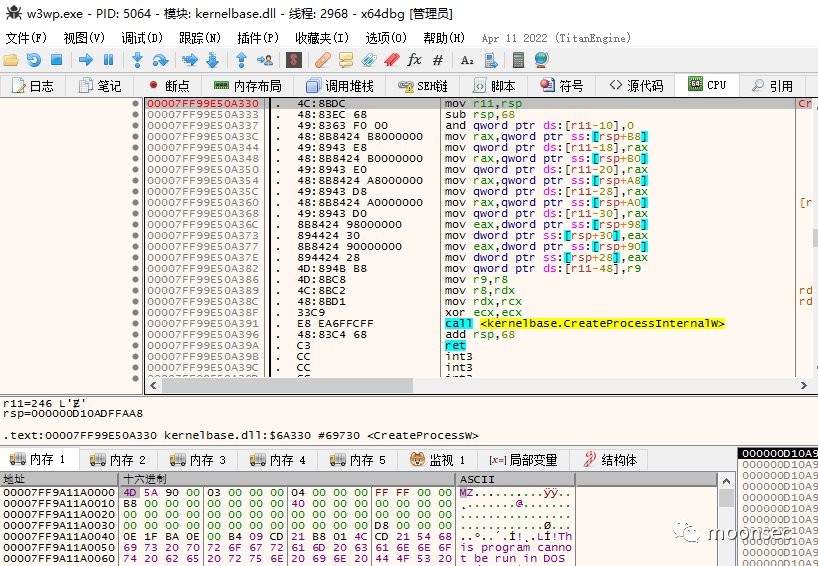
Task: Select the call kernelbase.CreateProcessInternalW instruction
Action: (584, 323)
